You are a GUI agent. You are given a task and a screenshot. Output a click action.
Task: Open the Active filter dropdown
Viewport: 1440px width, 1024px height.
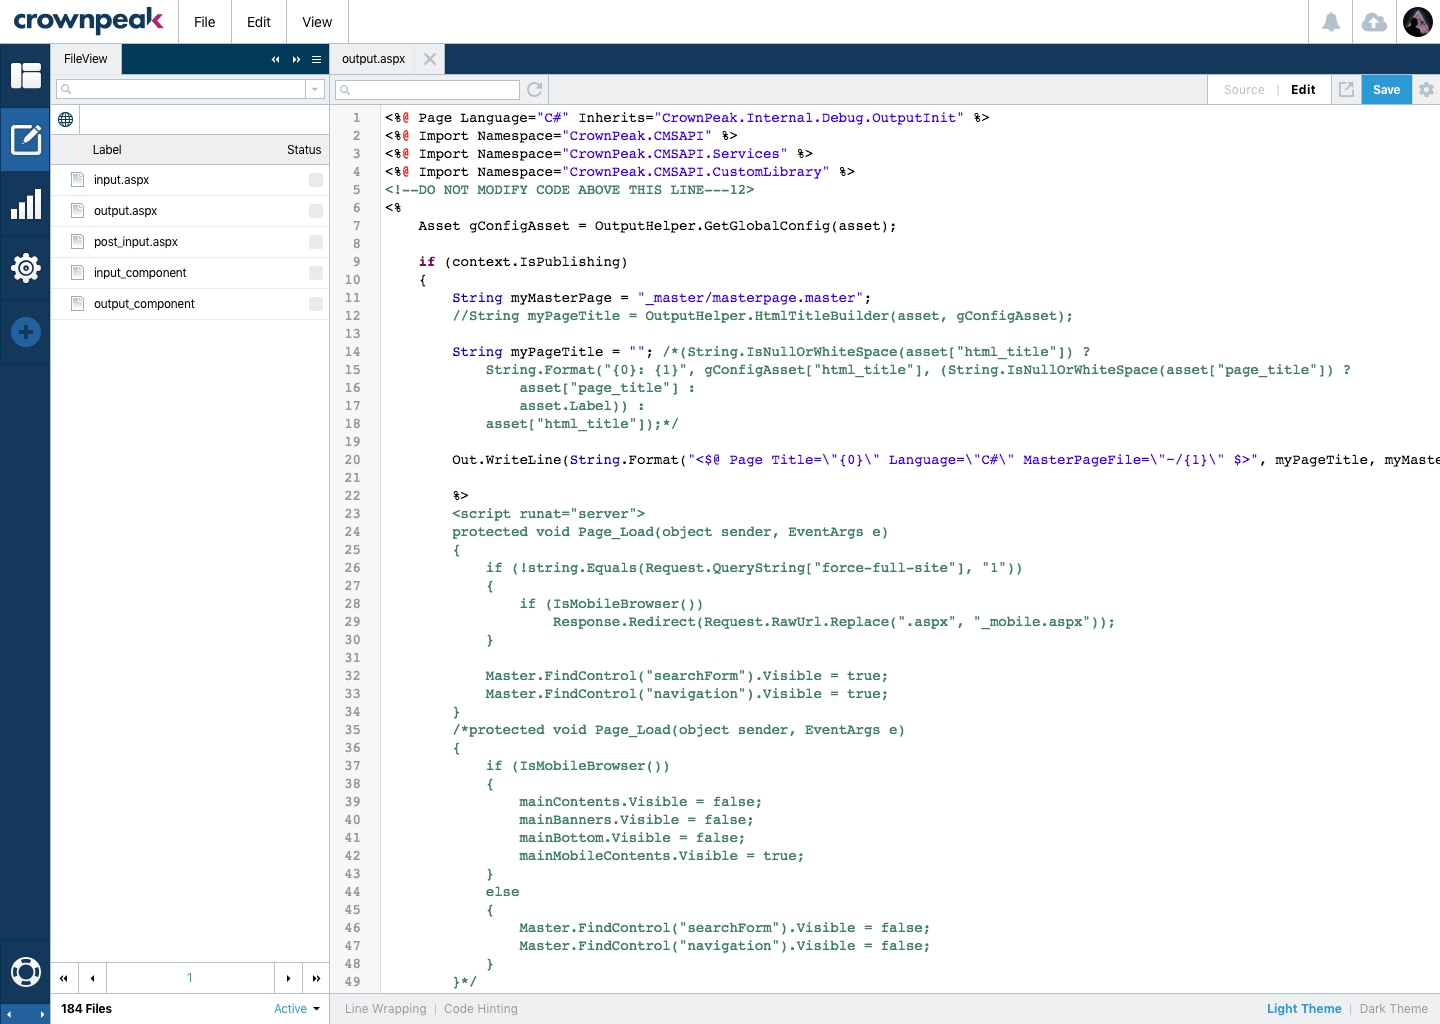coord(297,1009)
